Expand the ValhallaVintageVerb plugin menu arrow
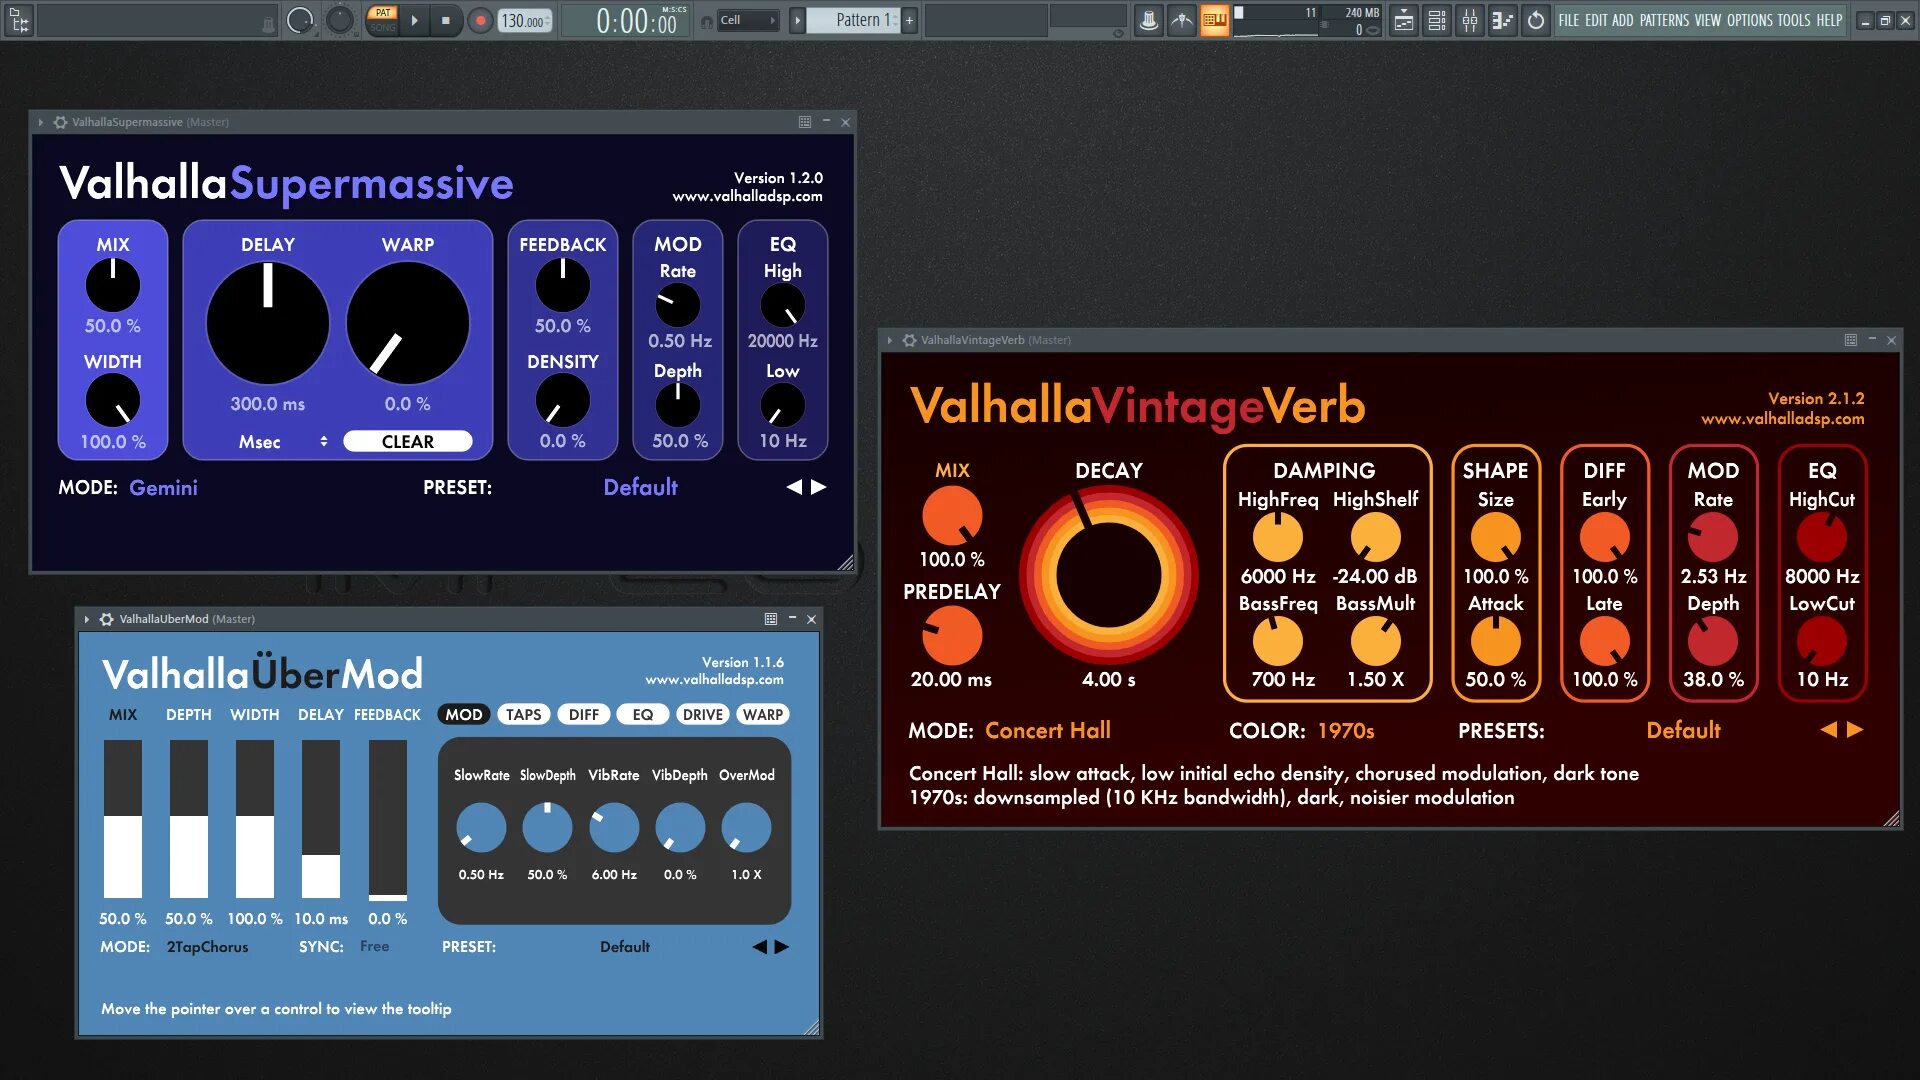The image size is (1920, 1080). (x=889, y=340)
